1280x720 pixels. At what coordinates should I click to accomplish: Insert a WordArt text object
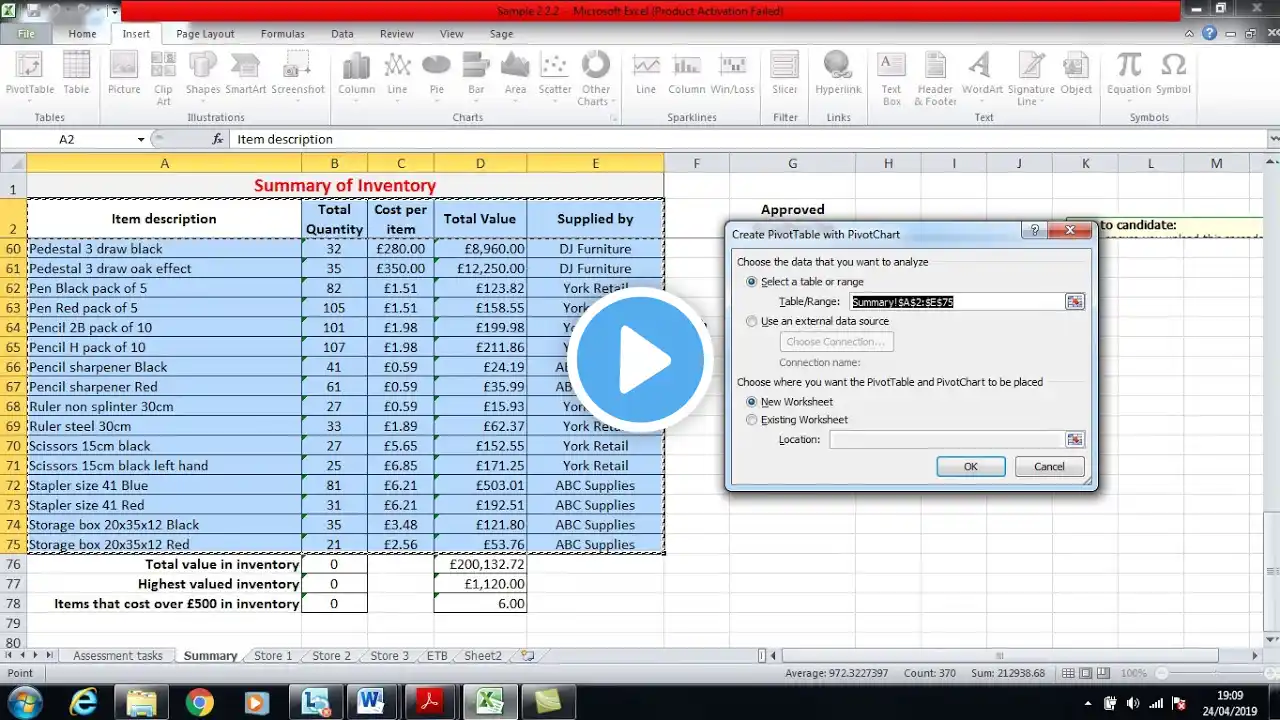pyautogui.click(x=982, y=74)
